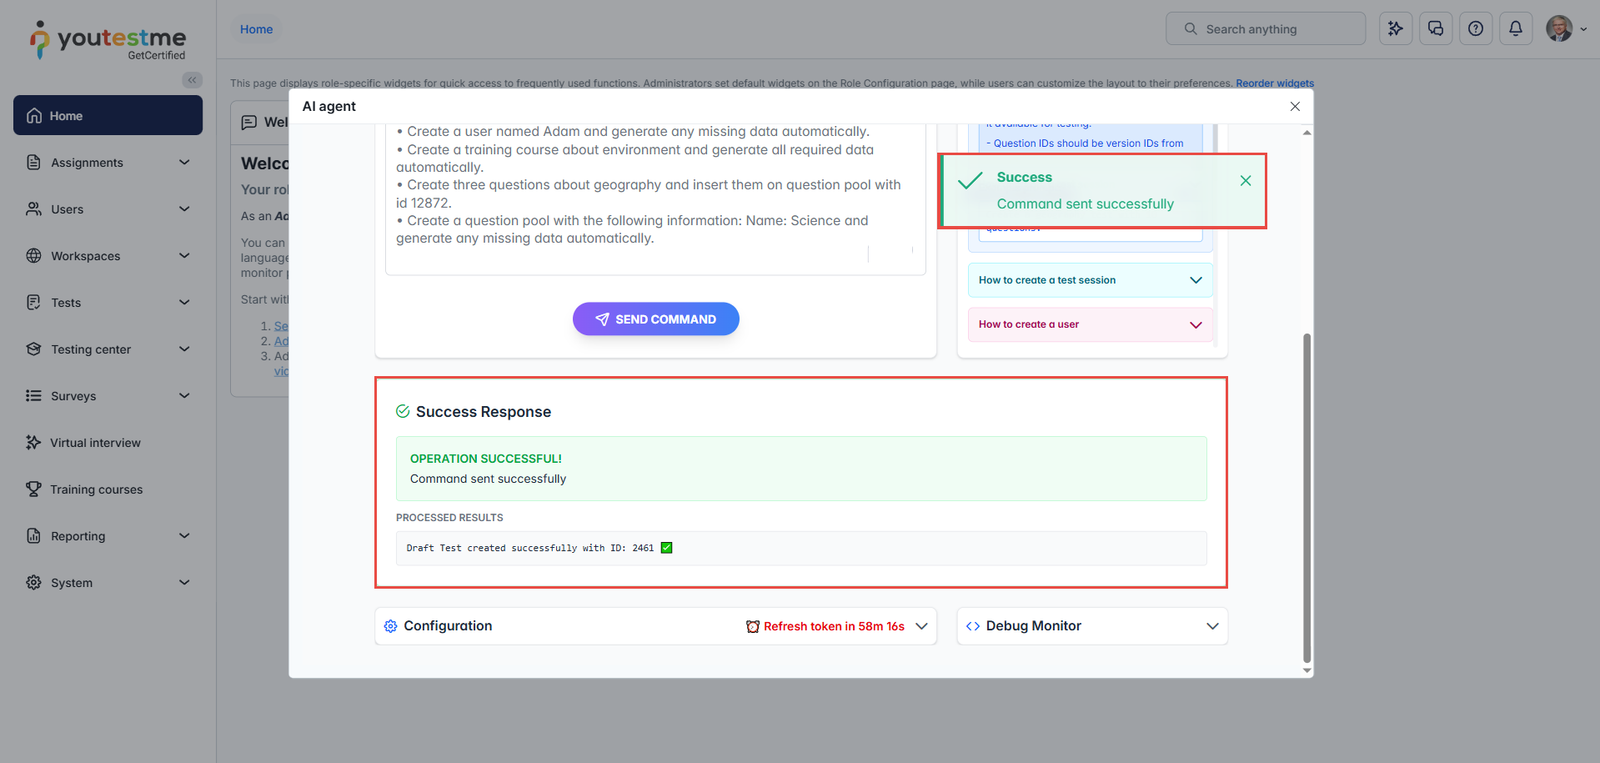Close the AI agent dialog

click(1295, 107)
